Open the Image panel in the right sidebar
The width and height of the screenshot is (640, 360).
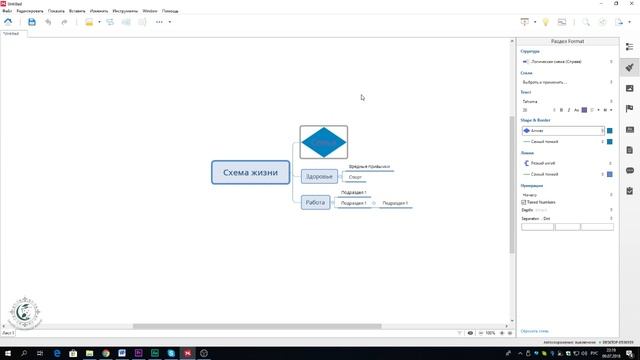(630, 88)
